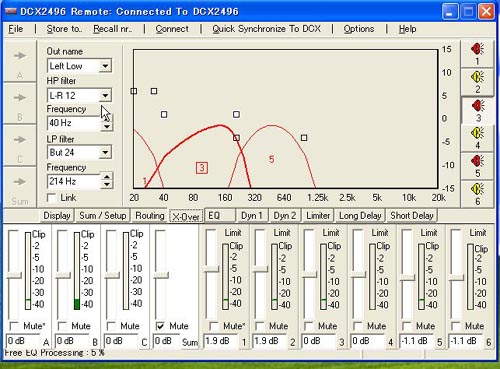Select input C arrow button
Image resolution: width=500 pixels, height=369 pixels.
(x=20, y=145)
